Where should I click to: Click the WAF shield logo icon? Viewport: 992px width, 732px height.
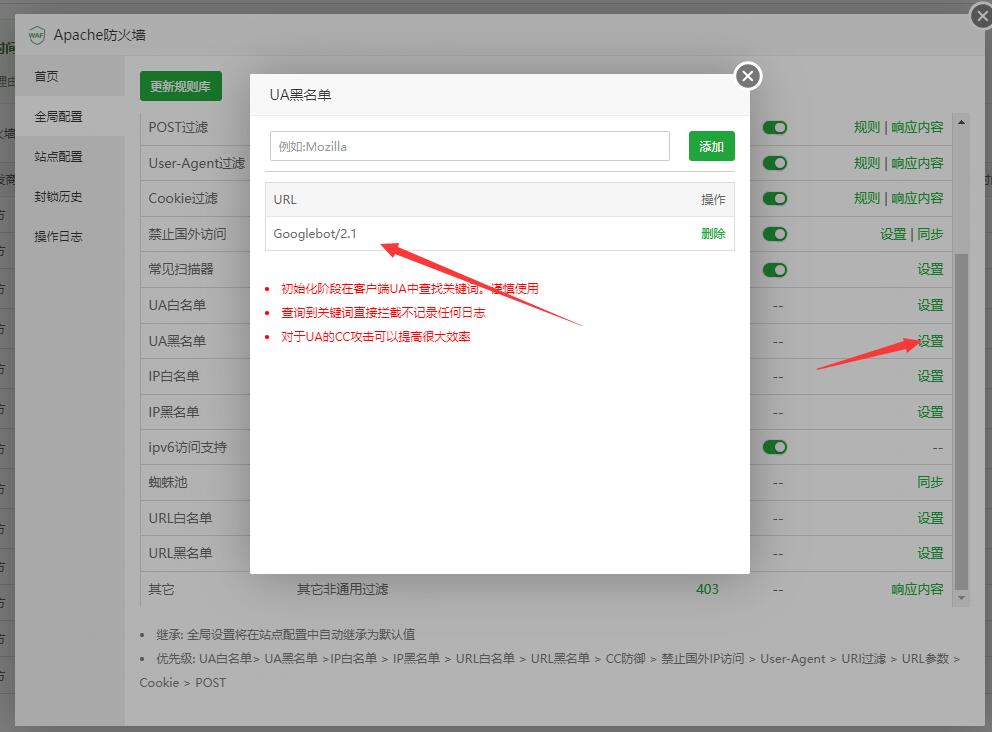click(37, 35)
